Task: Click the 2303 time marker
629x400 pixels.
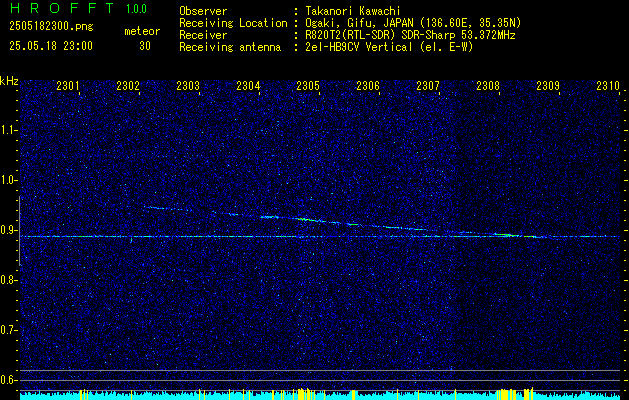Action: tap(188, 85)
